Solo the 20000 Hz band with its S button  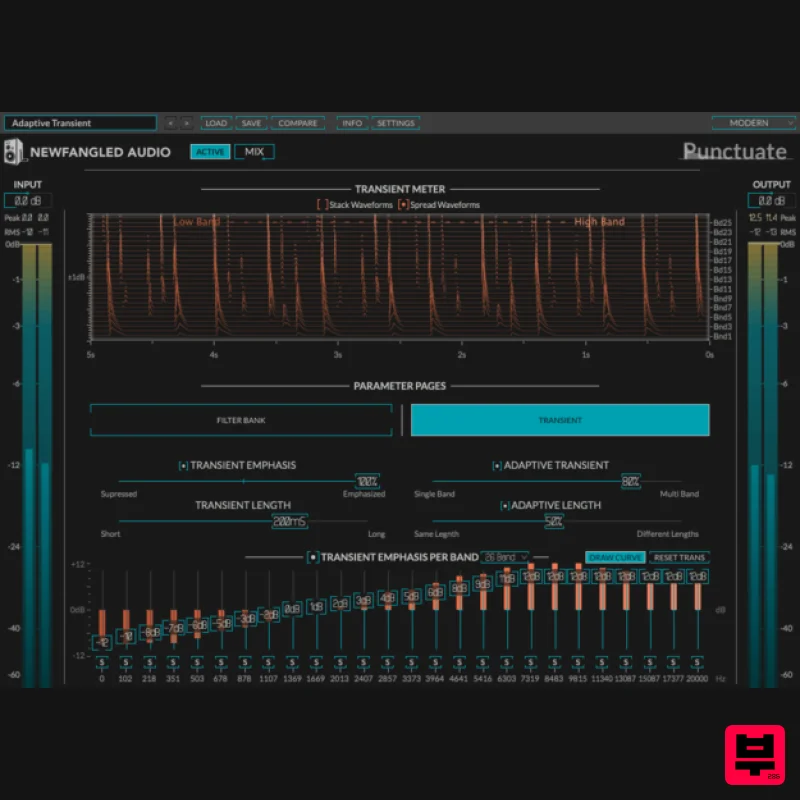[x=696, y=662]
